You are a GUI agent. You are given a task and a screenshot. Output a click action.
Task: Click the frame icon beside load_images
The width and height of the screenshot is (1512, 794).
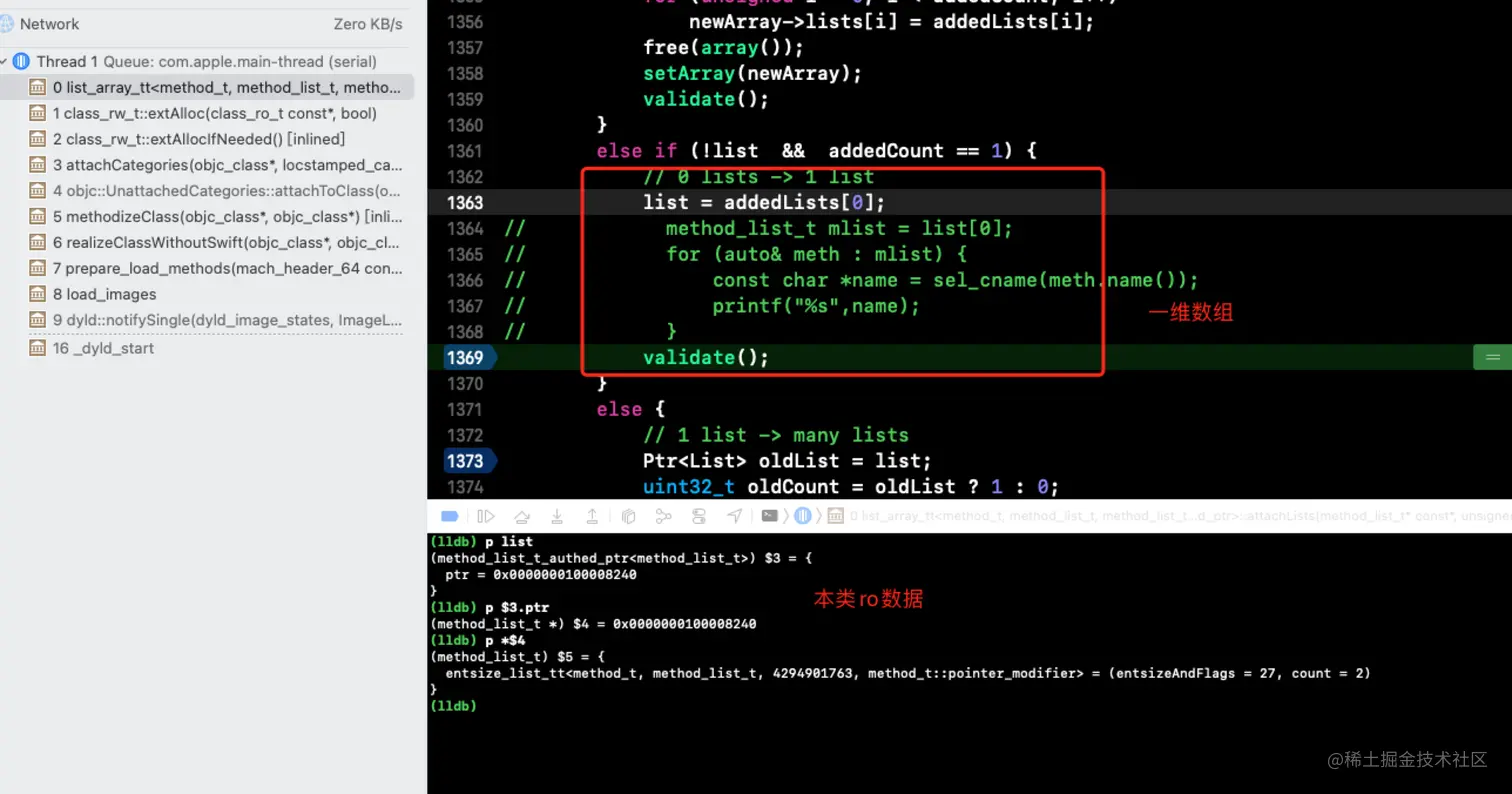37,295
